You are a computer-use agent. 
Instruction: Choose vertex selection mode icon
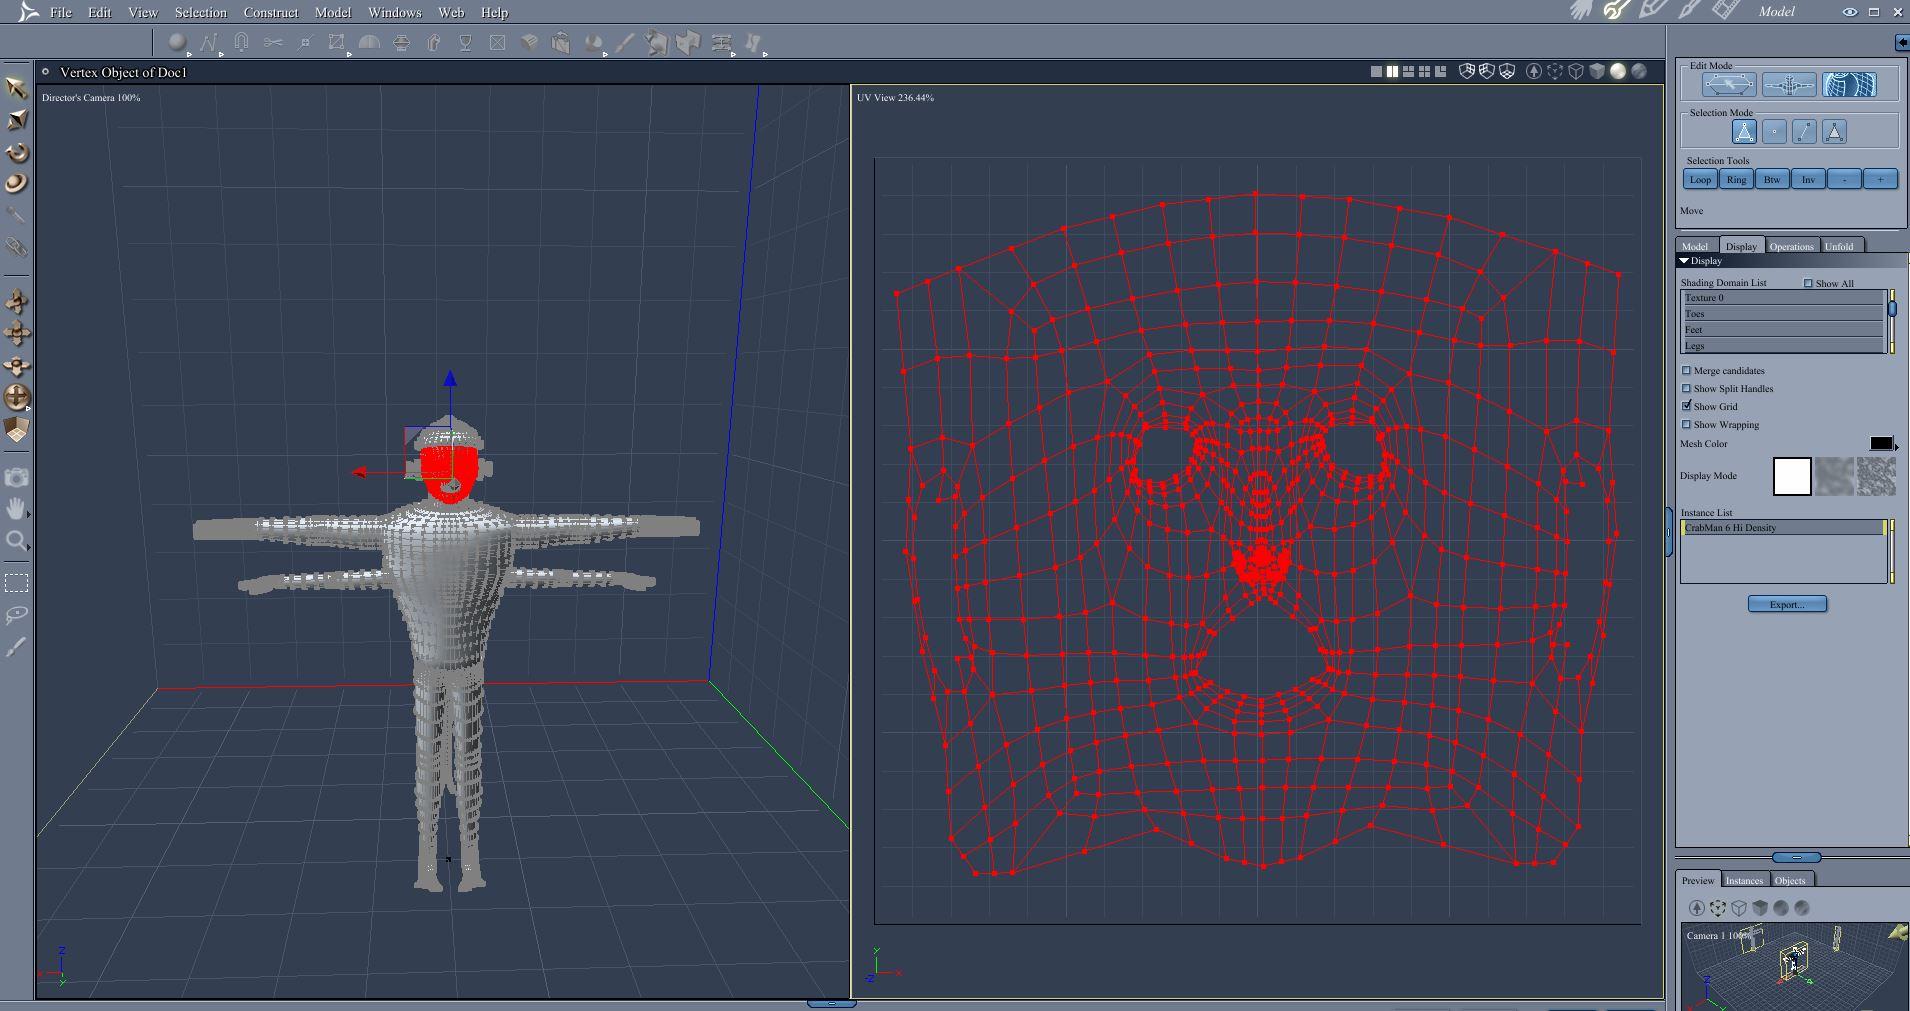(1774, 132)
